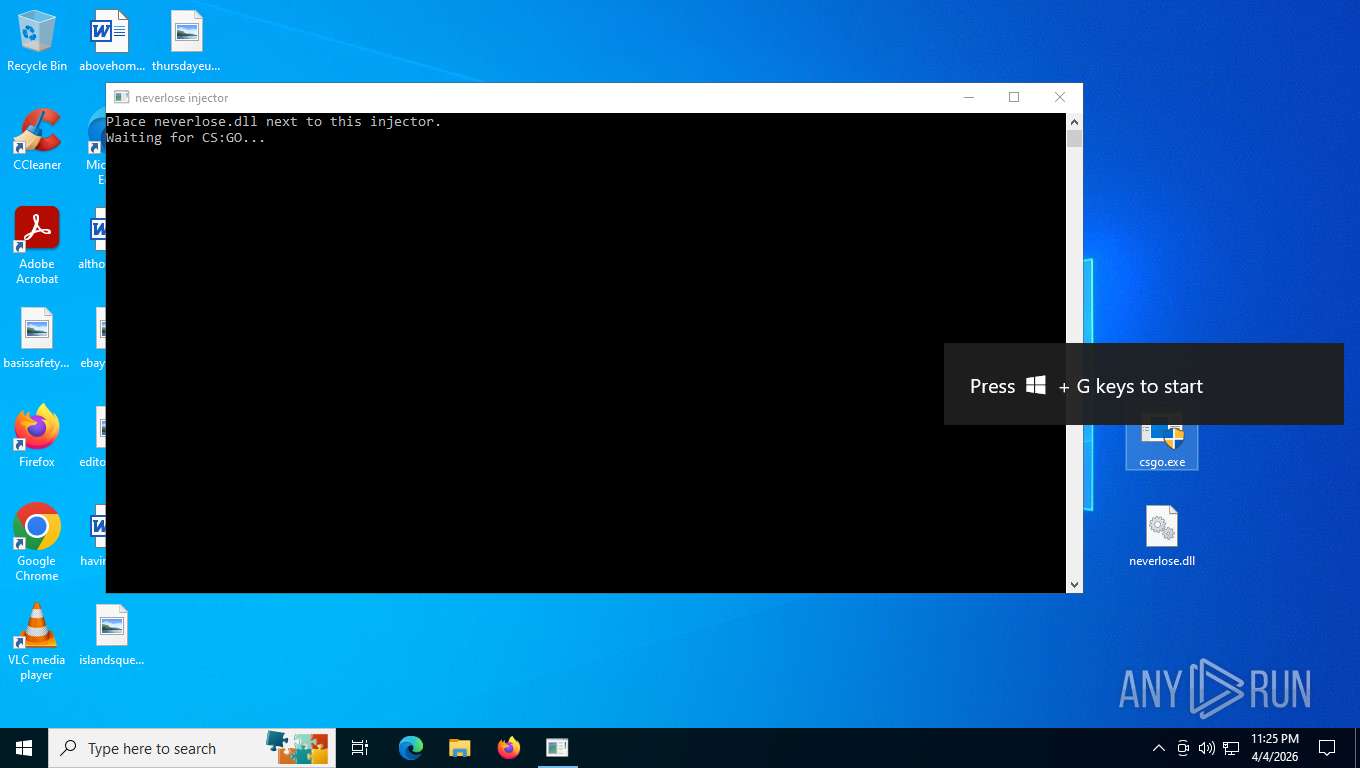Maximize the neverlose injector window
The width and height of the screenshot is (1360, 768).
(1014, 97)
